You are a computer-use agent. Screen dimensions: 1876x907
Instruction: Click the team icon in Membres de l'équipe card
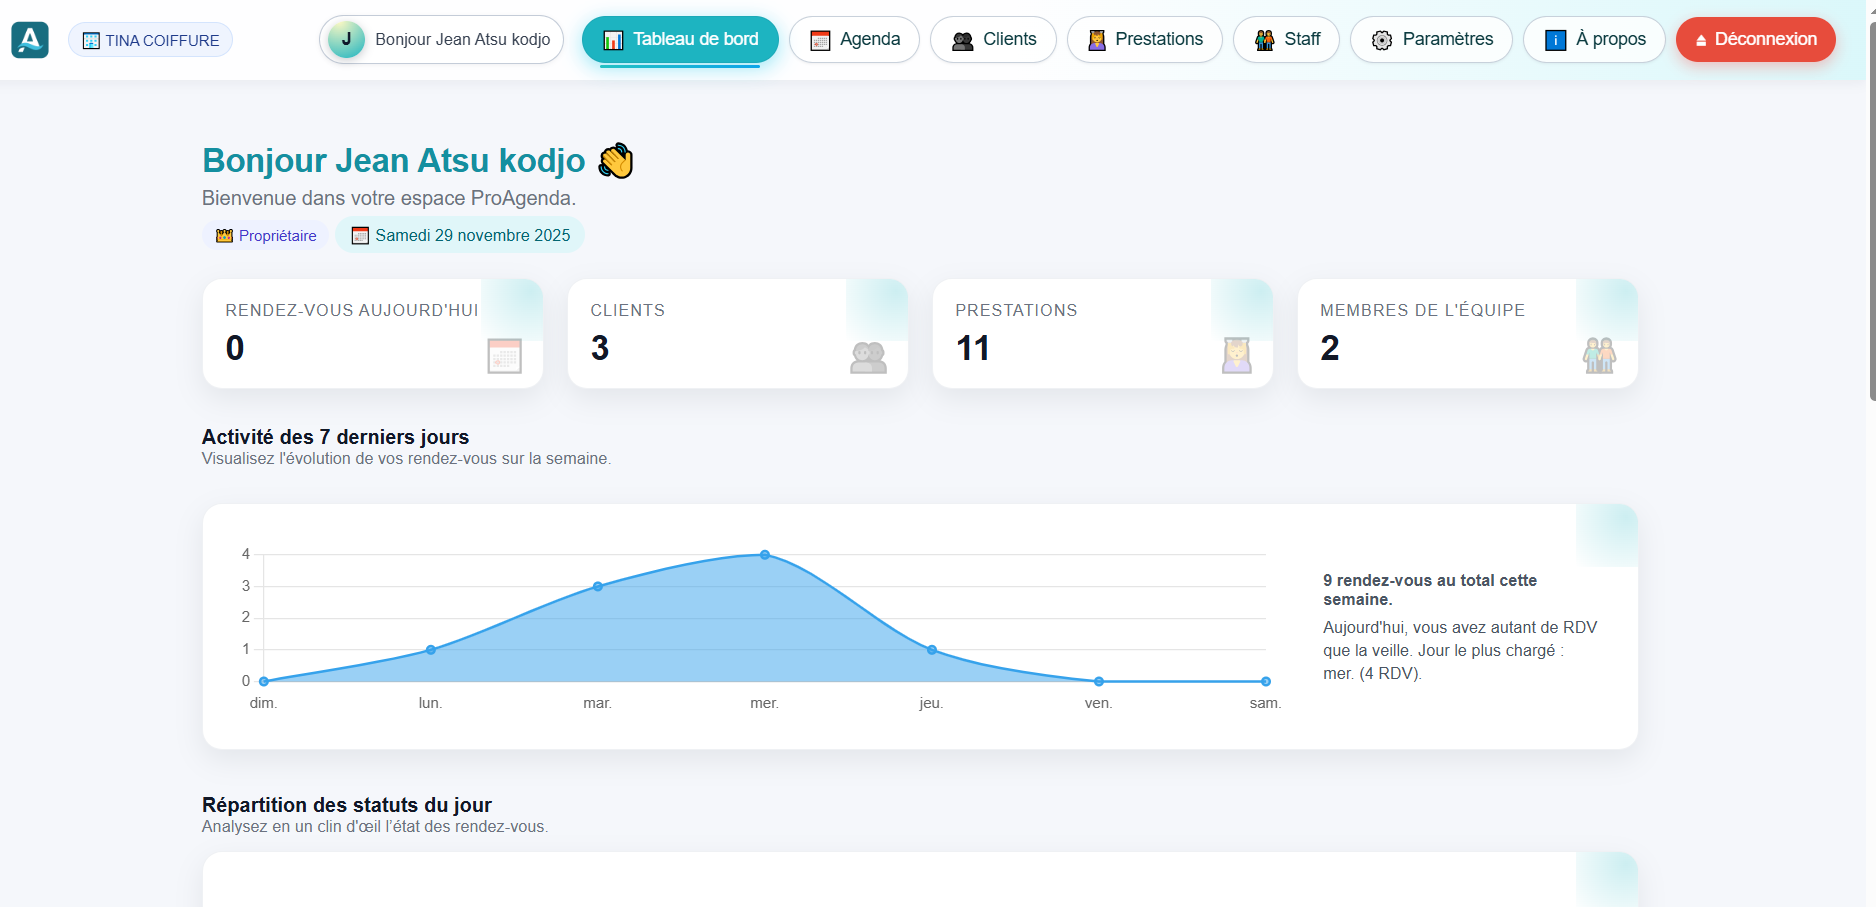1599,355
